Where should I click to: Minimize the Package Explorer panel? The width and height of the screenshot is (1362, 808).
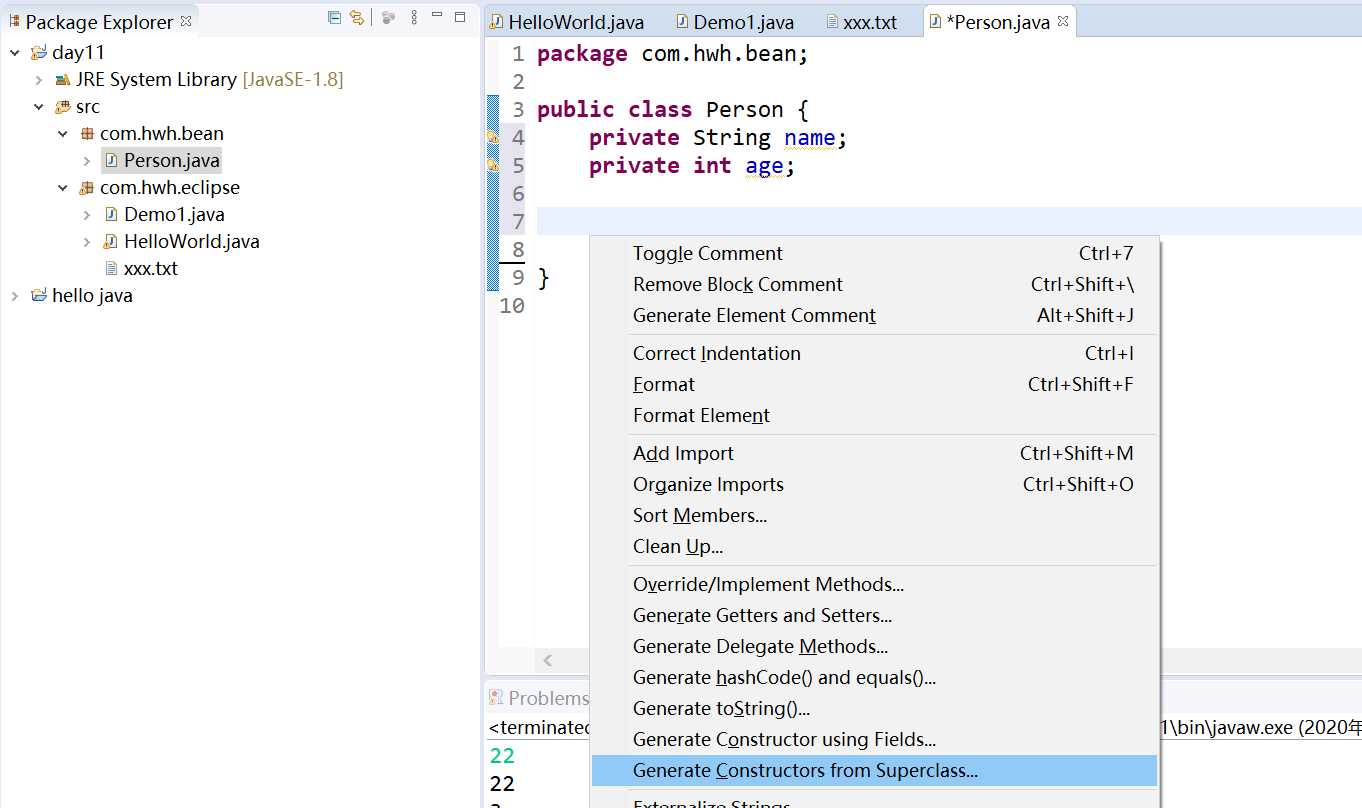(437, 17)
